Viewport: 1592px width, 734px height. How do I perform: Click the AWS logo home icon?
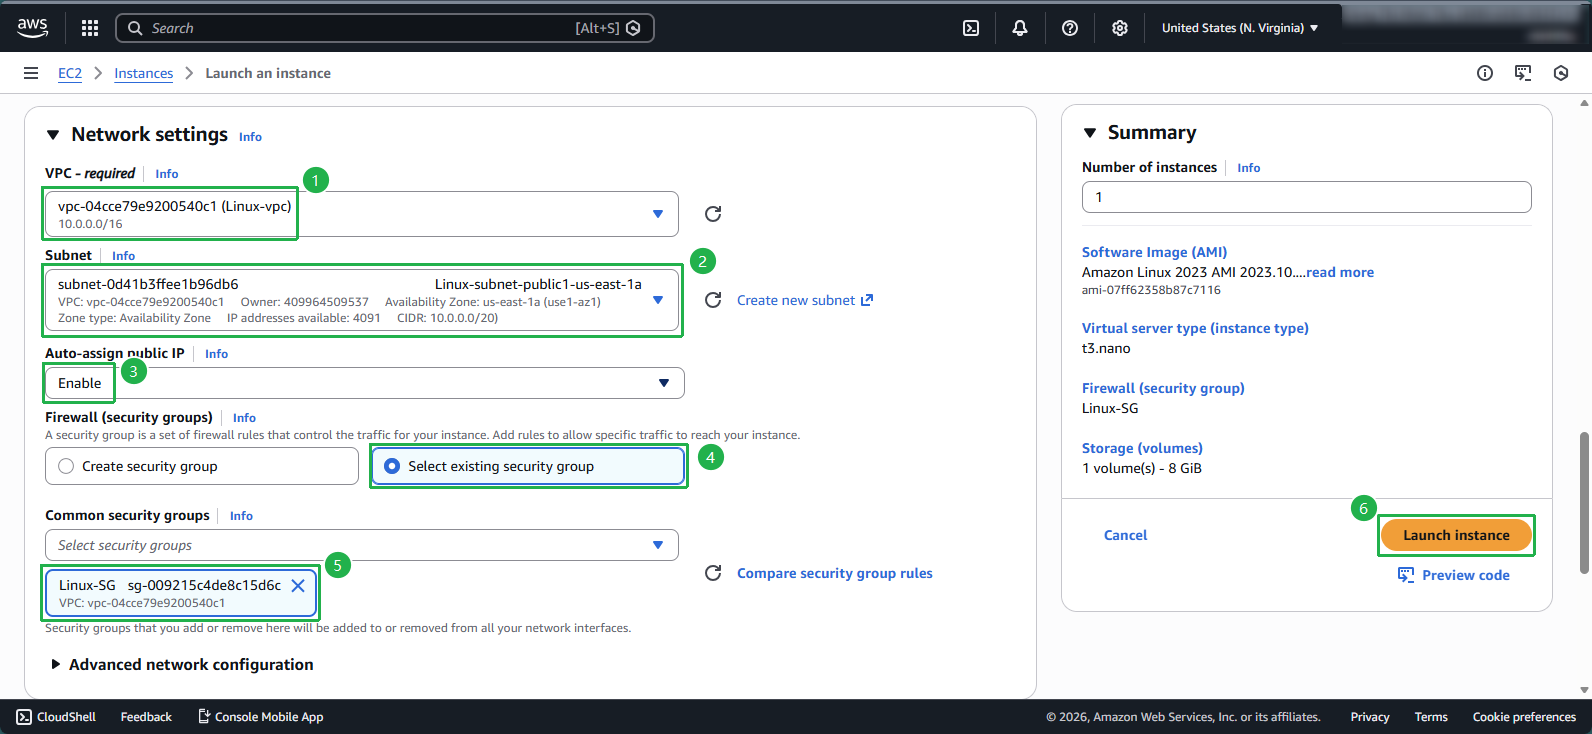32,28
